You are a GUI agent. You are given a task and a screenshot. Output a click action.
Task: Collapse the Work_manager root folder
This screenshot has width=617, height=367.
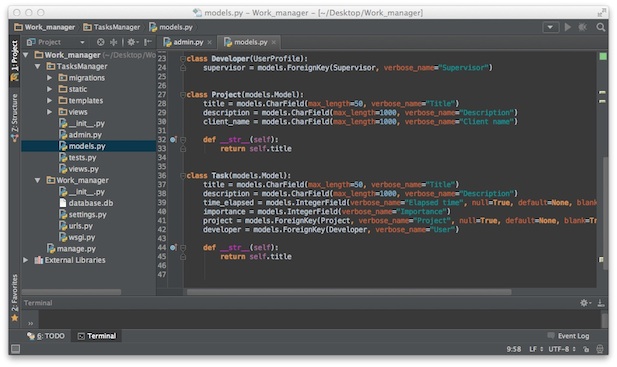[x=26, y=55]
